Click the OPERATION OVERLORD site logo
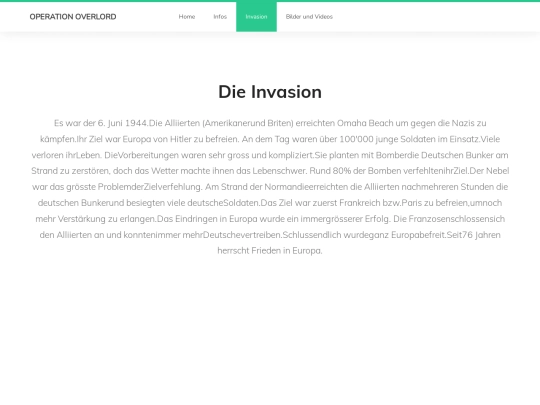540x405 pixels. [x=73, y=17]
